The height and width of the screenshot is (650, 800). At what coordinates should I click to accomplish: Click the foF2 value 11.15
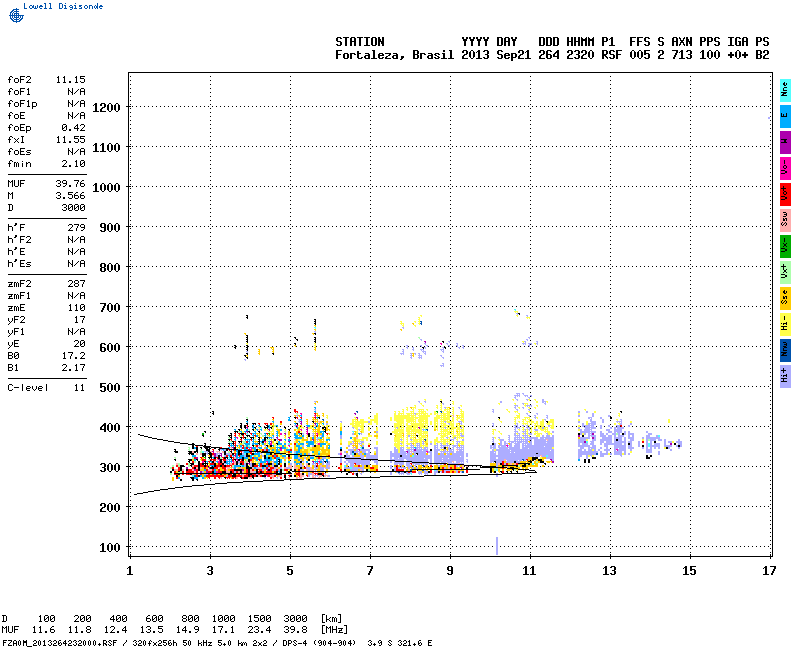click(70, 80)
